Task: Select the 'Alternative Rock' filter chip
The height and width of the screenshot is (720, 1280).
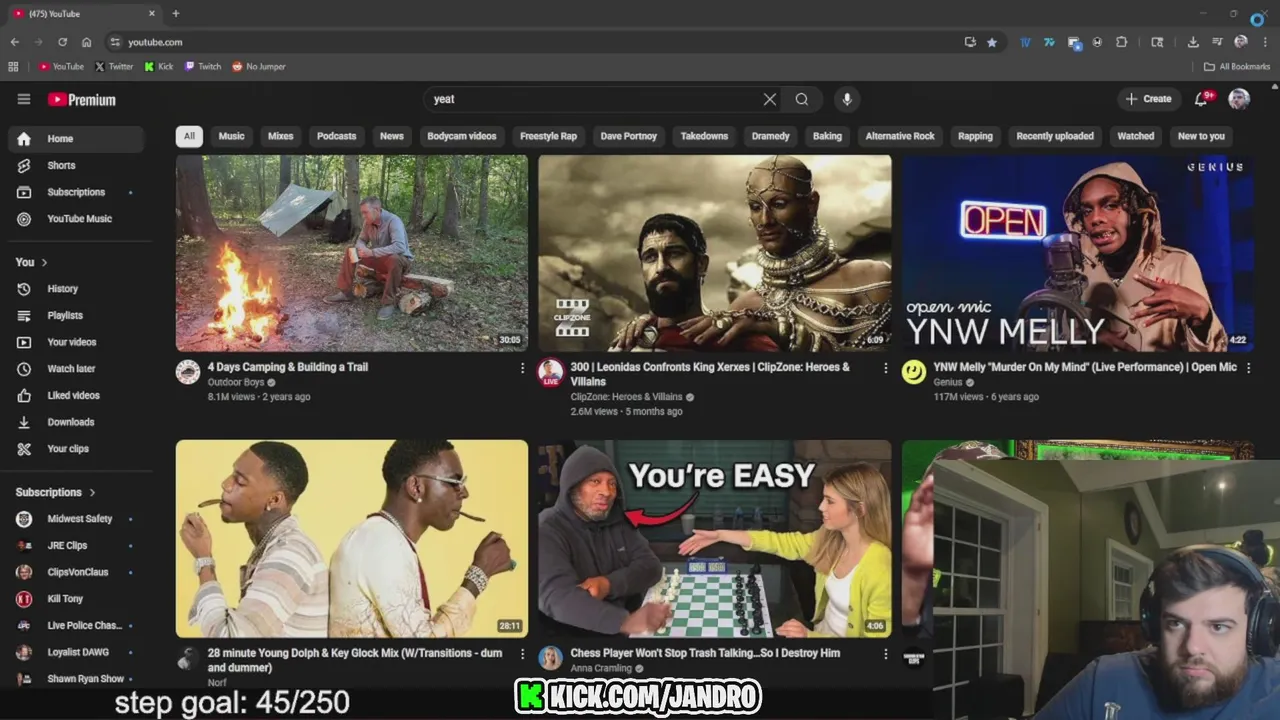Action: point(900,136)
